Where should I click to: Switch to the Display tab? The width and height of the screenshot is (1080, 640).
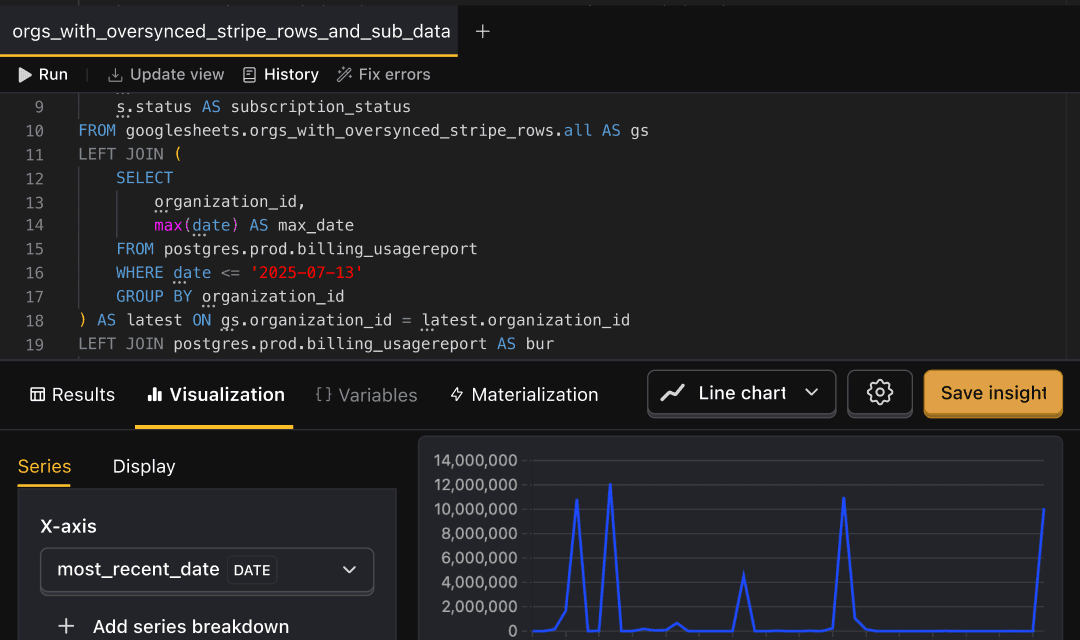[x=144, y=466]
